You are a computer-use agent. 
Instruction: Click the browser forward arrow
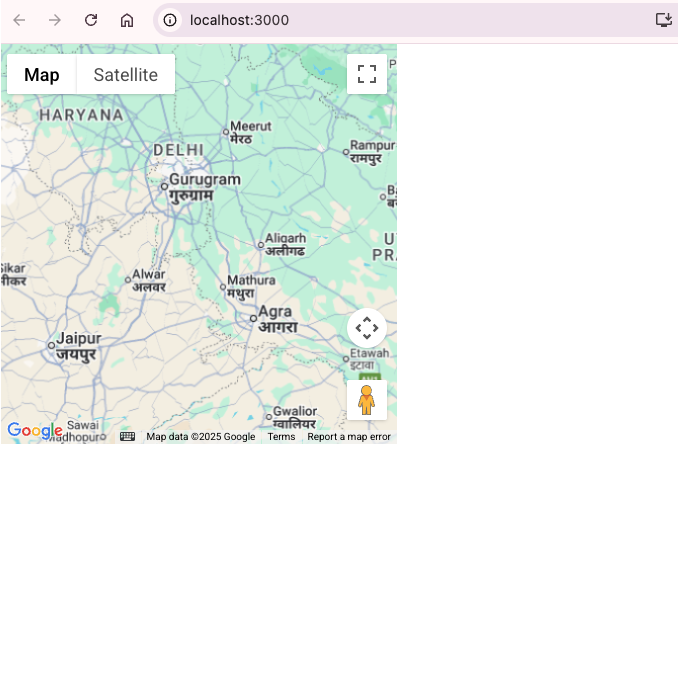pos(55,20)
